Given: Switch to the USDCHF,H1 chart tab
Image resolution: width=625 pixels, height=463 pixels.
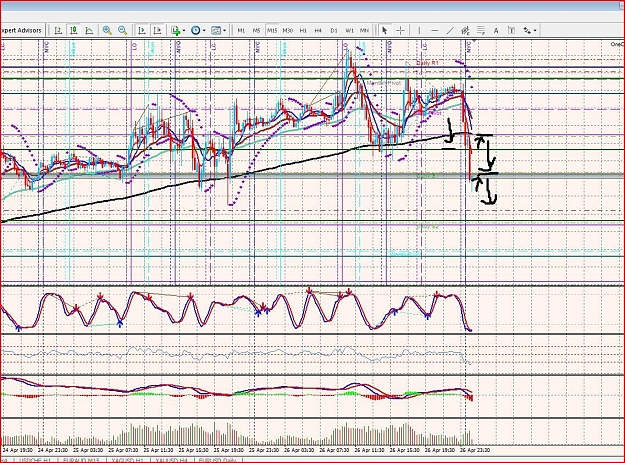Looking at the screenshot, I should [x=35, y=460].
